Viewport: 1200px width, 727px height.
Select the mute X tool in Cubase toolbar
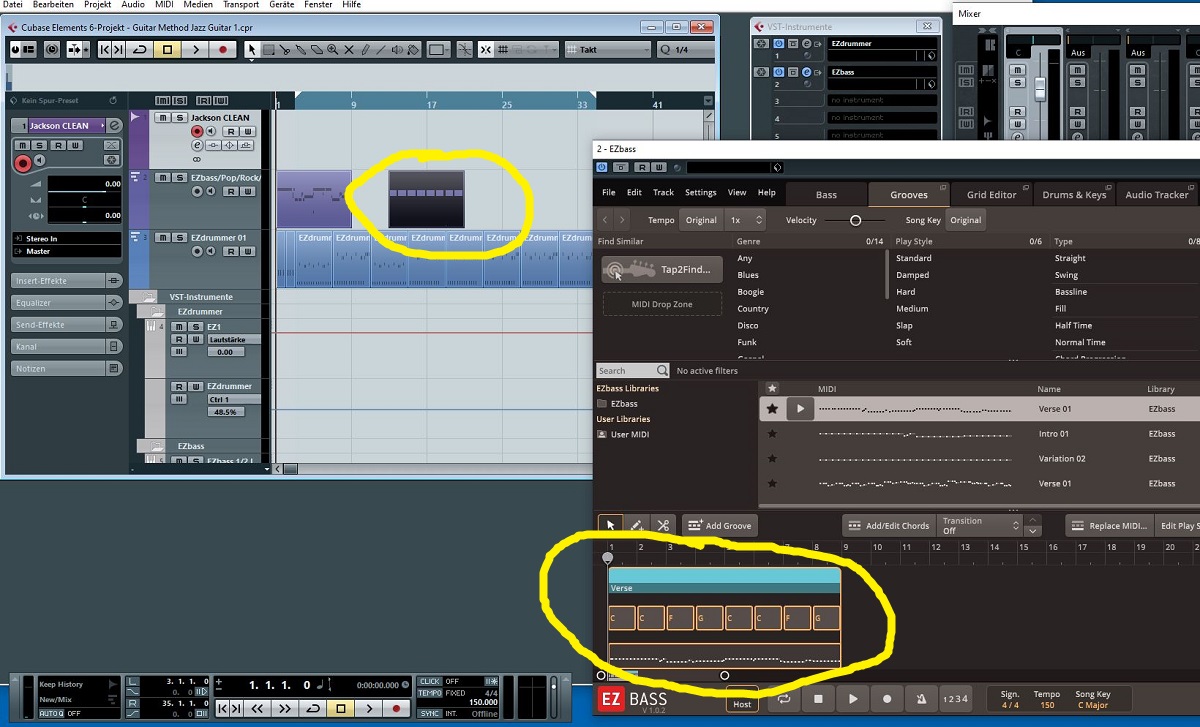[x=349, y=49]
